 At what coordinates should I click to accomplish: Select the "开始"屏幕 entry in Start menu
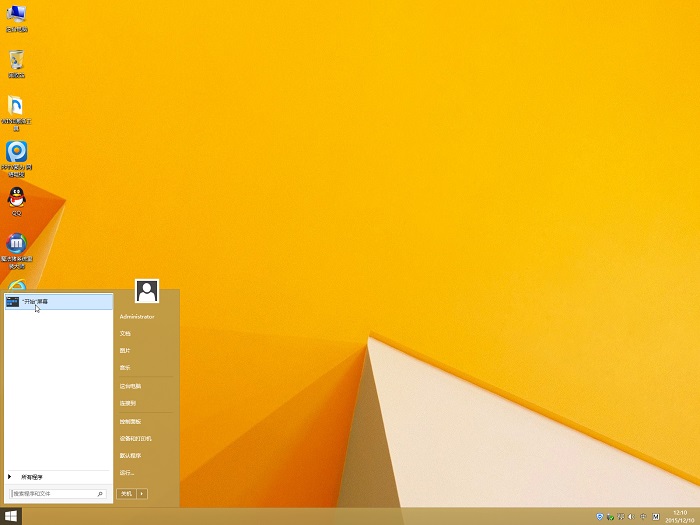58,302
